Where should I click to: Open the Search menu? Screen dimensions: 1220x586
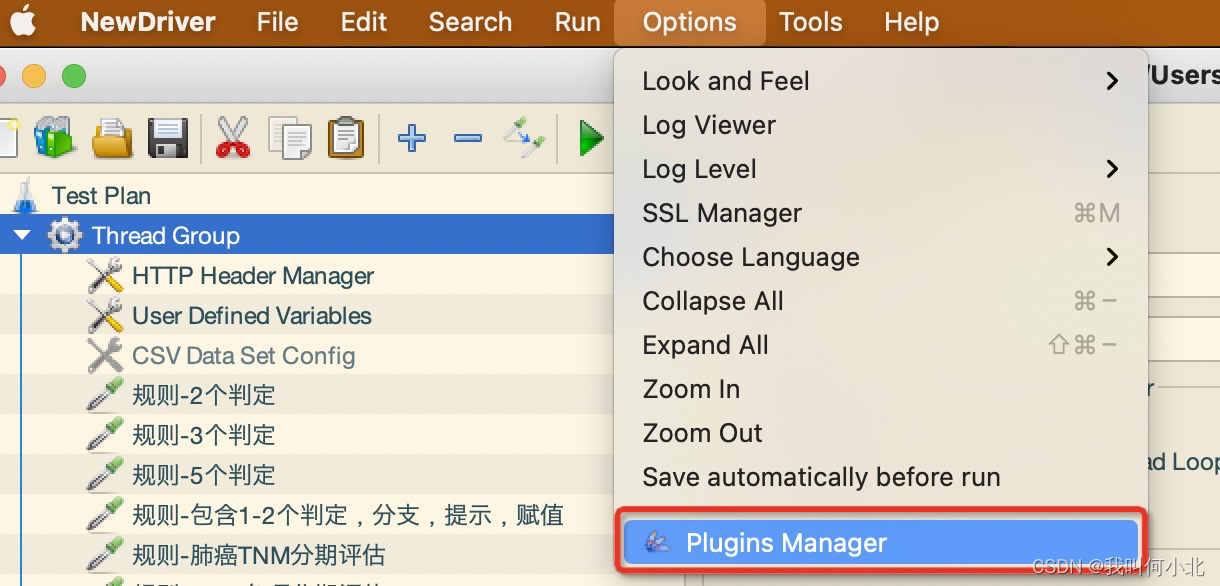click(x=470, y=22)
